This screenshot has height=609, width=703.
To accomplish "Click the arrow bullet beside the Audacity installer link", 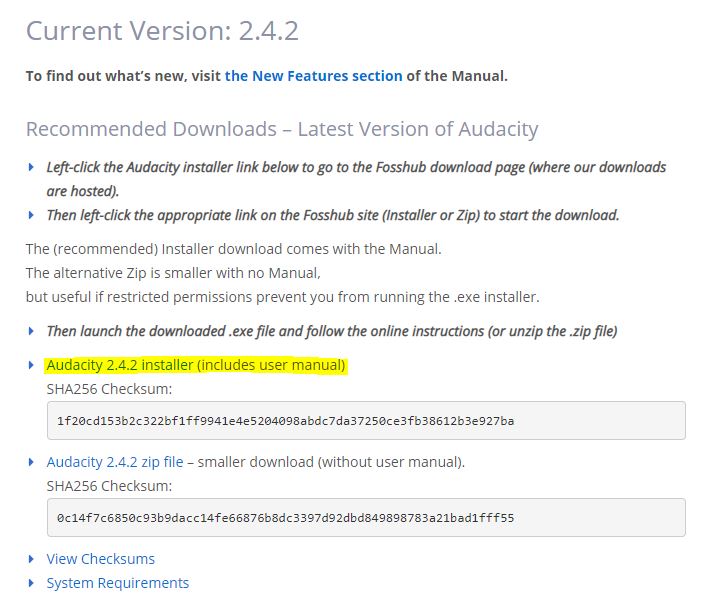I will [31, 365].
